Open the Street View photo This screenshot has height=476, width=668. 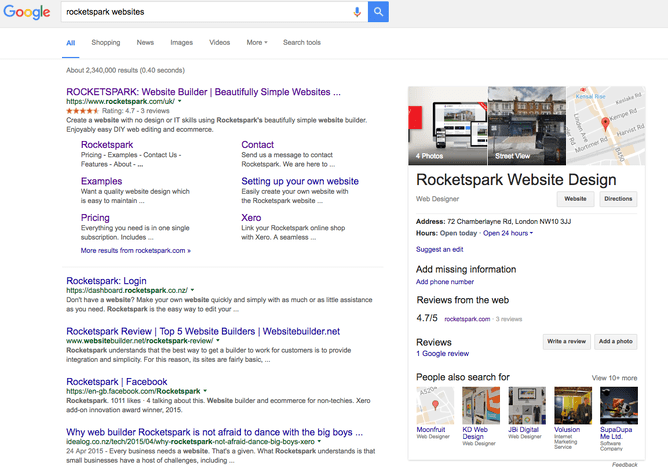tap(527, 126)
